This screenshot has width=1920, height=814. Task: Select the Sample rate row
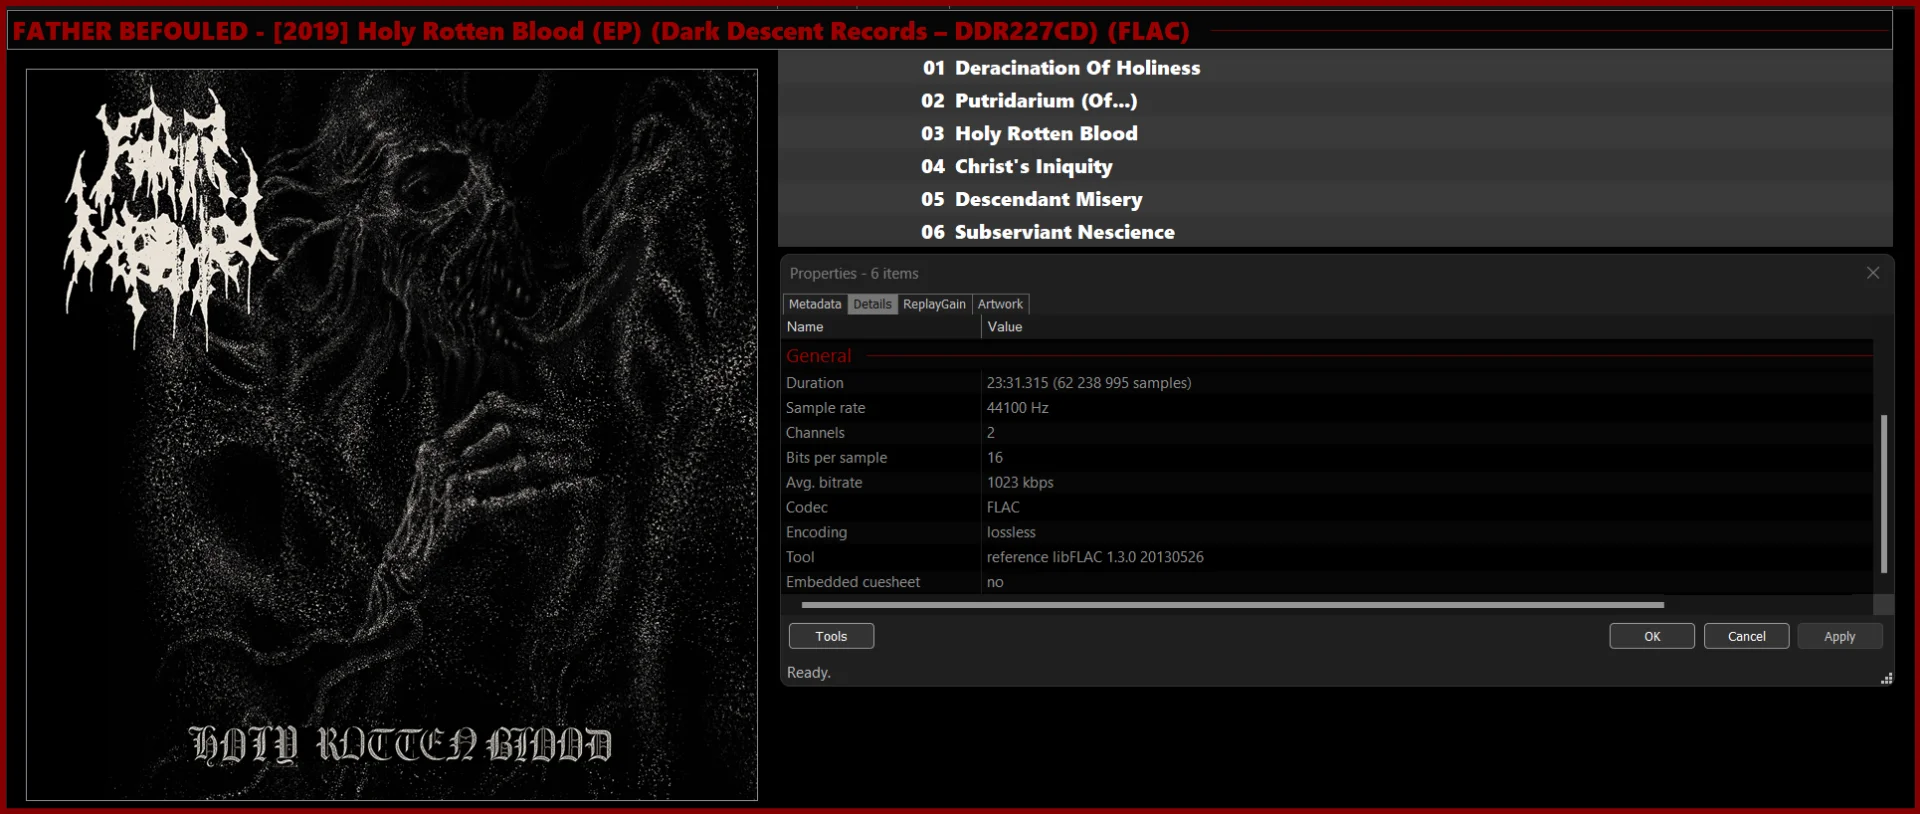[x=1327, y=408]
